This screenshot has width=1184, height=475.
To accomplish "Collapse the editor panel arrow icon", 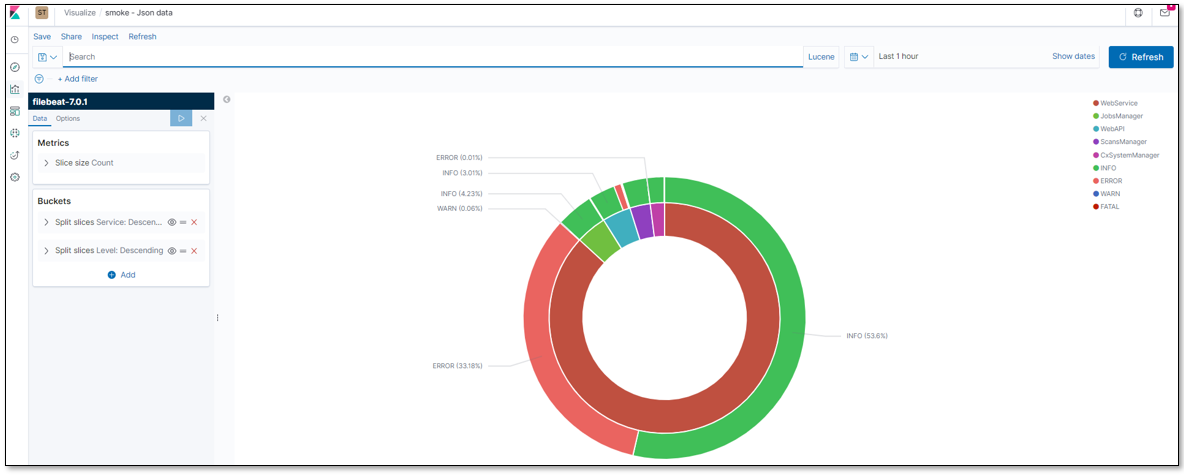I will (227, 100).
